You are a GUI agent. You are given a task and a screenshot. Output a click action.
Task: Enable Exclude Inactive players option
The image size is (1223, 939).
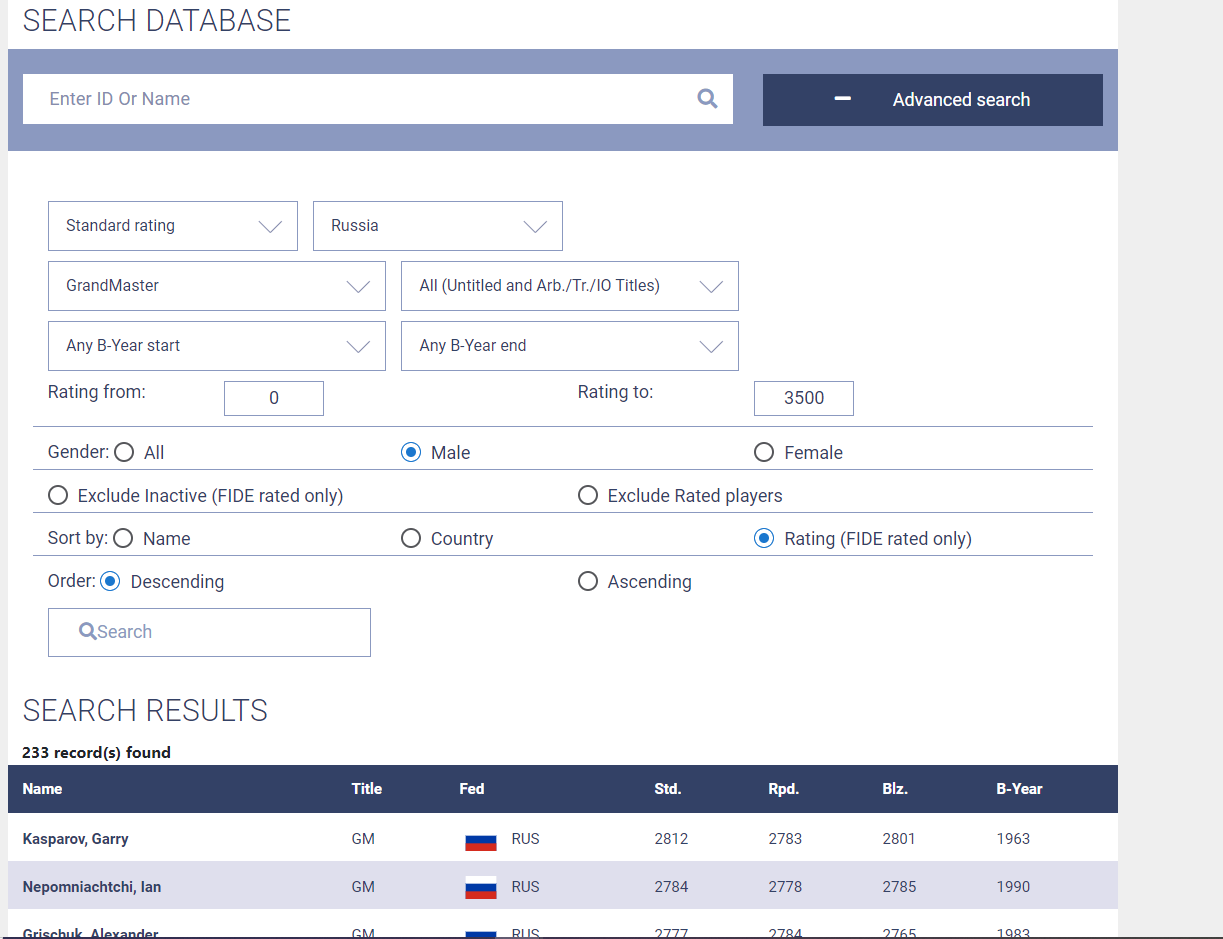[59, 496]
